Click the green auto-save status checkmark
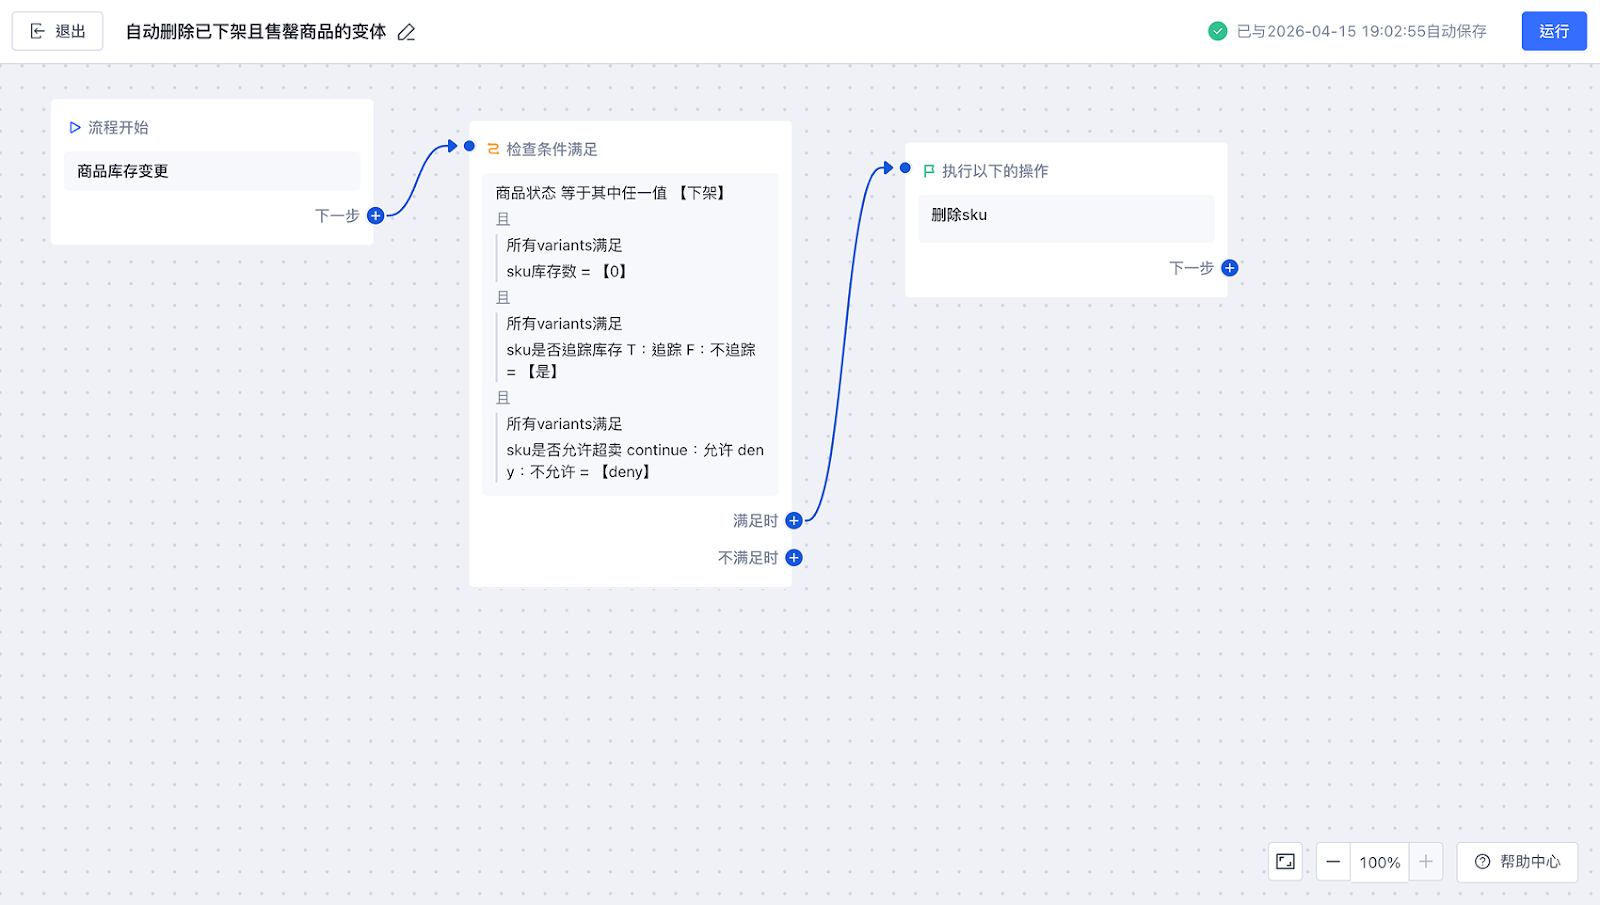This screenshot has width=1600, height=905. click(1217, 31)
